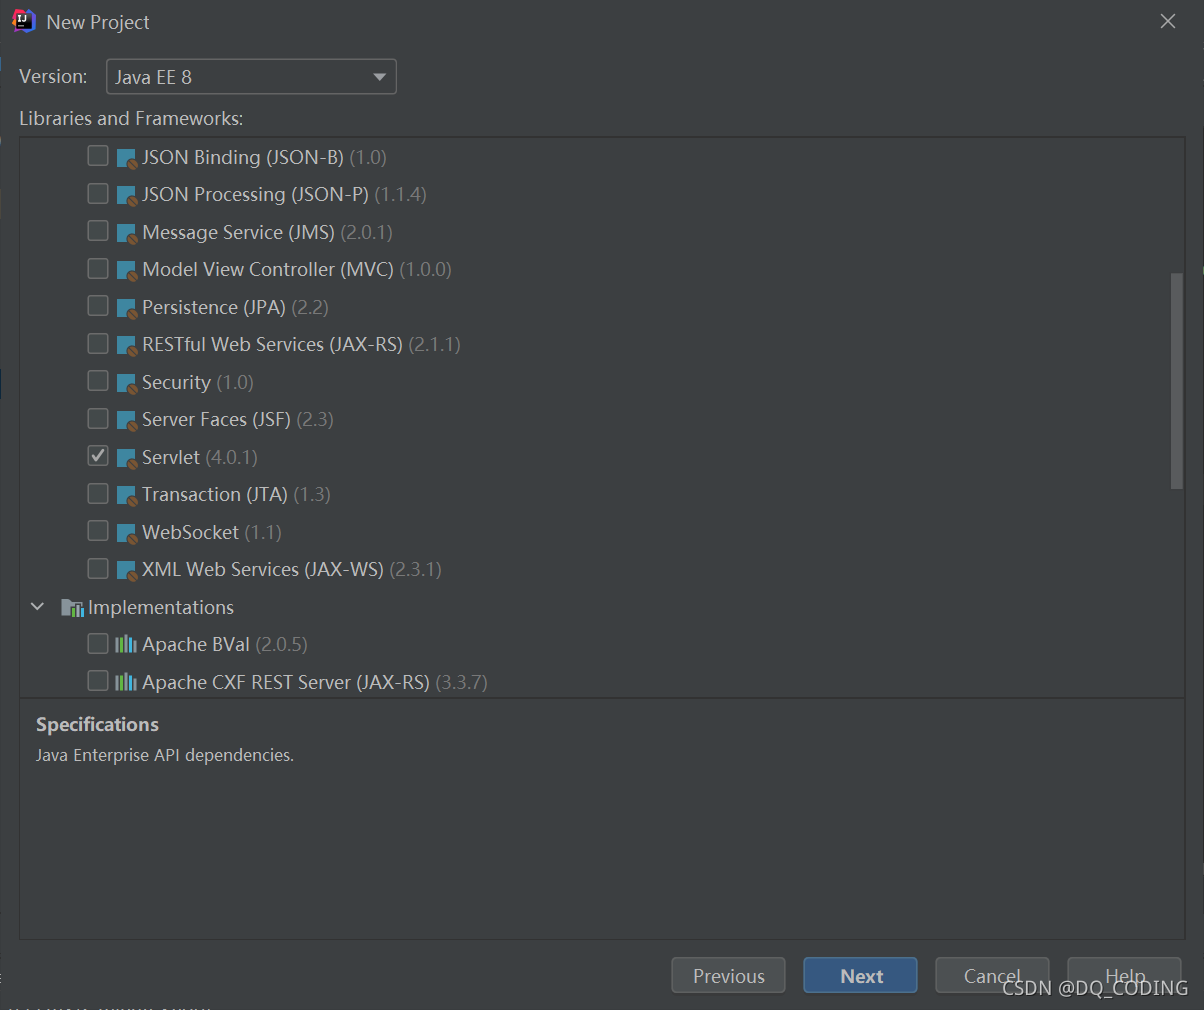
Task: Close the New Project dialog
Action: pyautogui.click(x=1167, y=21)
